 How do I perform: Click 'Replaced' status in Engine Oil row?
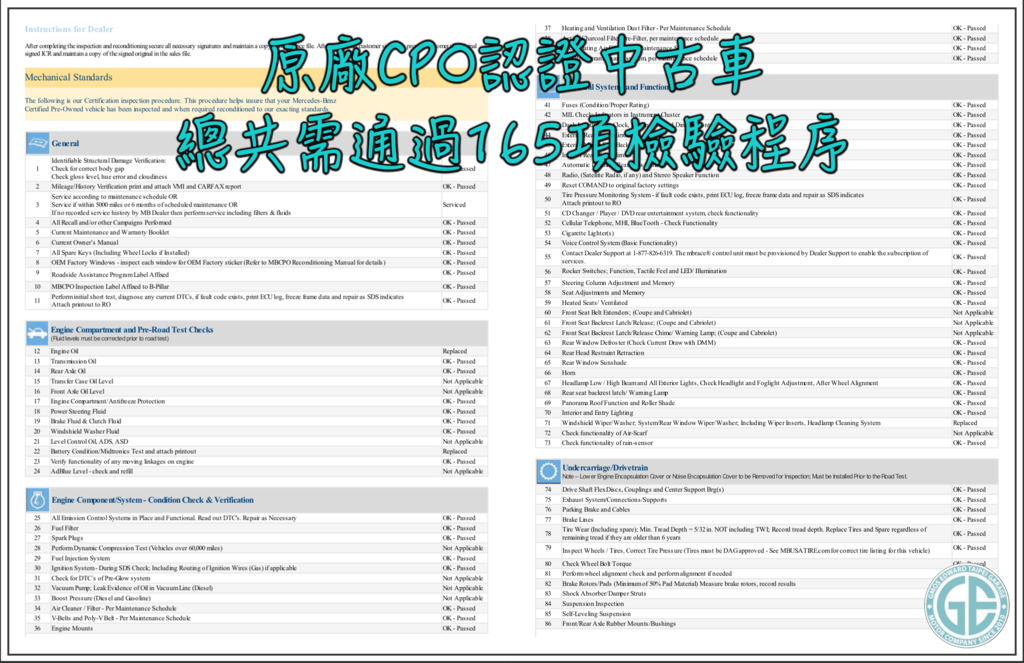coord(455,351)
